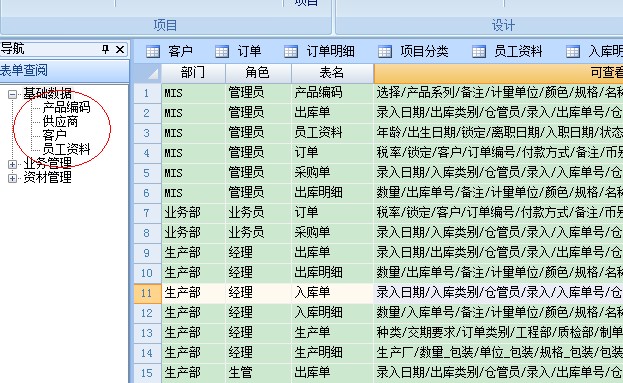Screen dimensions: 623x383
Task: Click 生产部 department cell in row 9
Action: tap(193, 253)
